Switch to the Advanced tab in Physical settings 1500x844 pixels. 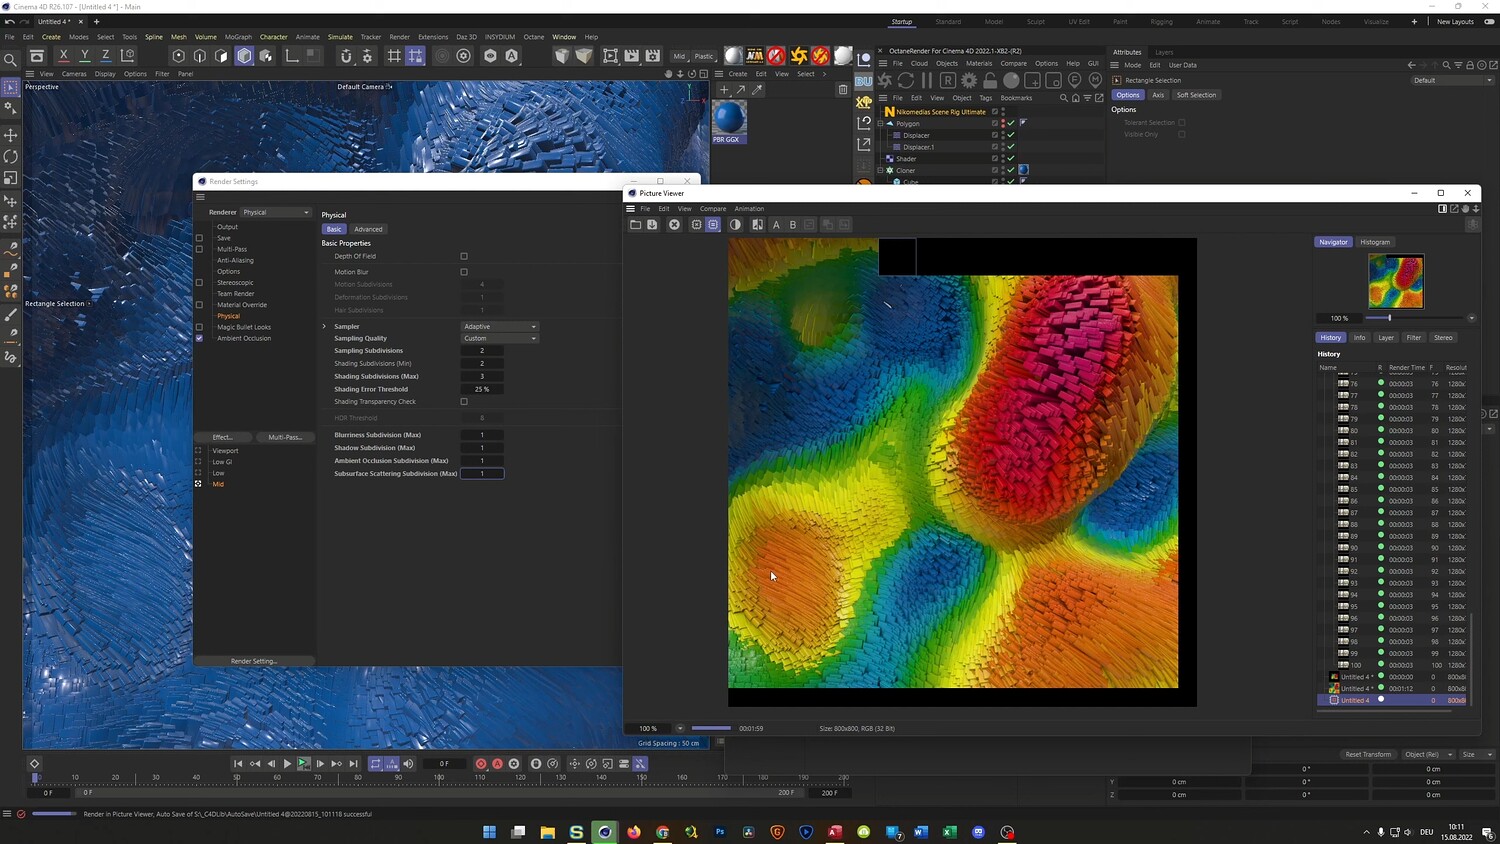[368, 229]
